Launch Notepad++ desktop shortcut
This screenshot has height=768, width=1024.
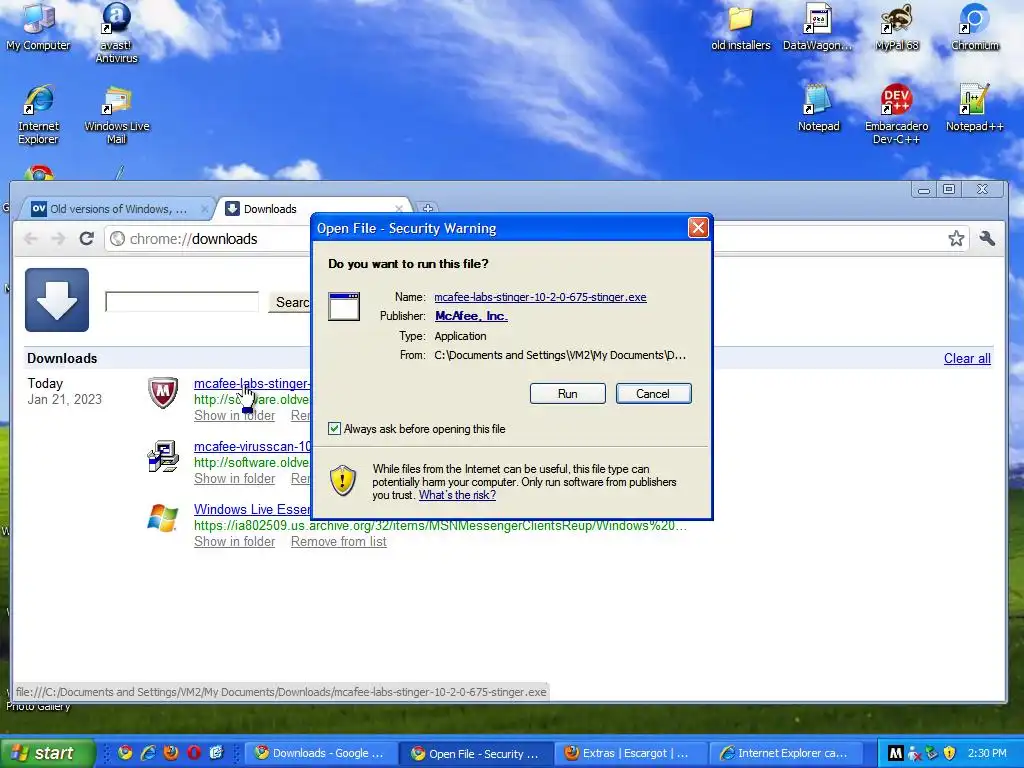974,108
